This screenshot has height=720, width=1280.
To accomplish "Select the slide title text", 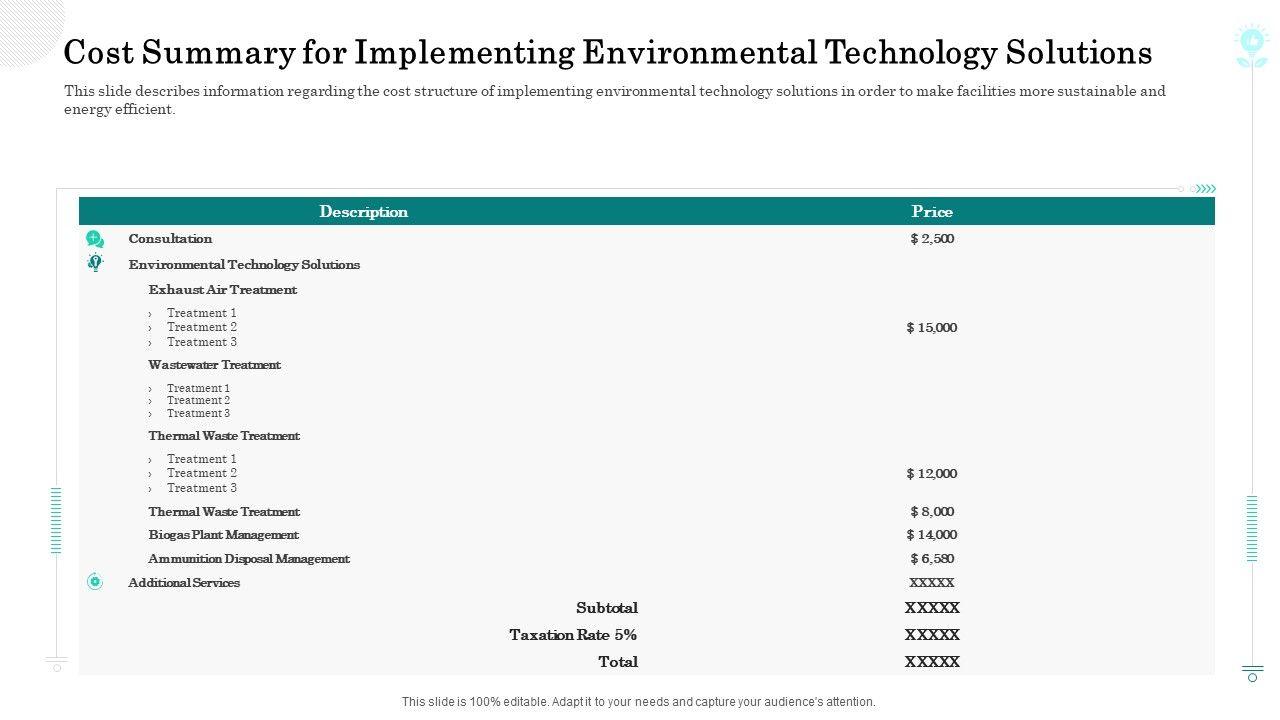I will point(608,52).
